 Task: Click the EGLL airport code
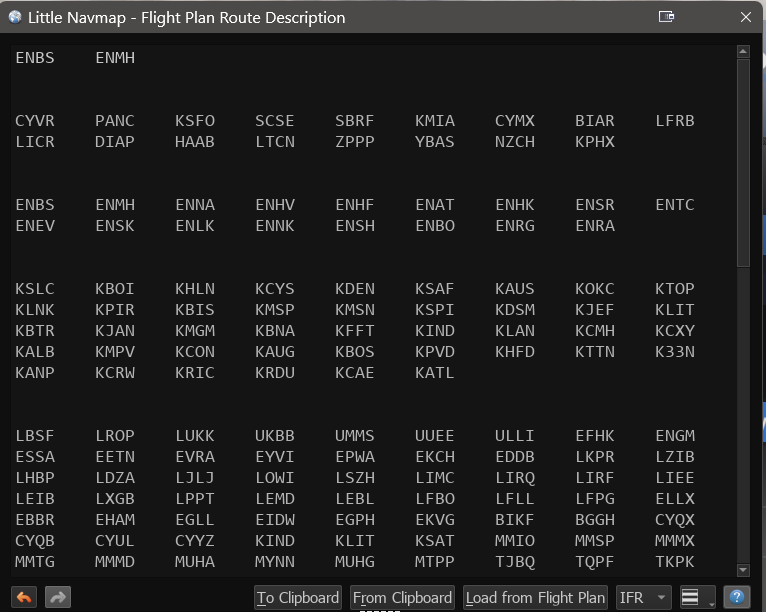[195, 520]
